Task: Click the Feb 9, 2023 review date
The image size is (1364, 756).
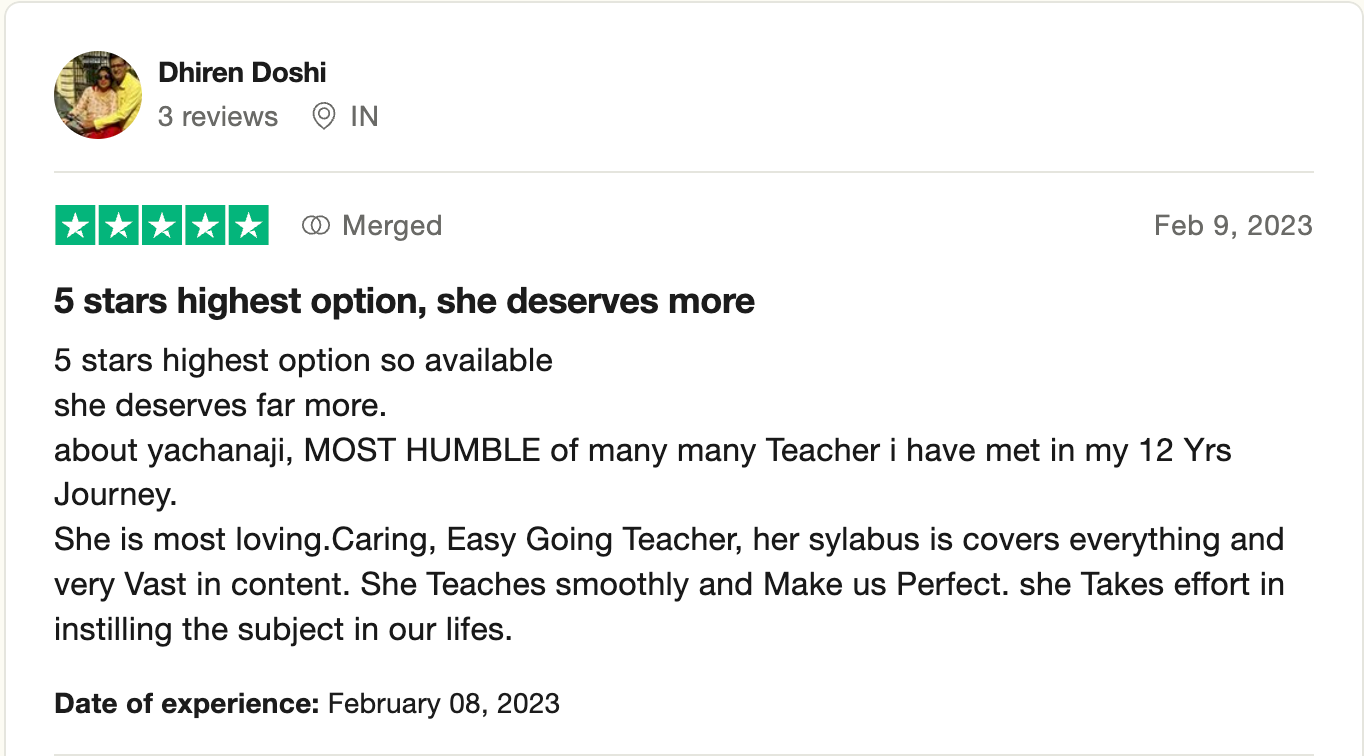Action: pyautogui.click(x=1232, y=225)
